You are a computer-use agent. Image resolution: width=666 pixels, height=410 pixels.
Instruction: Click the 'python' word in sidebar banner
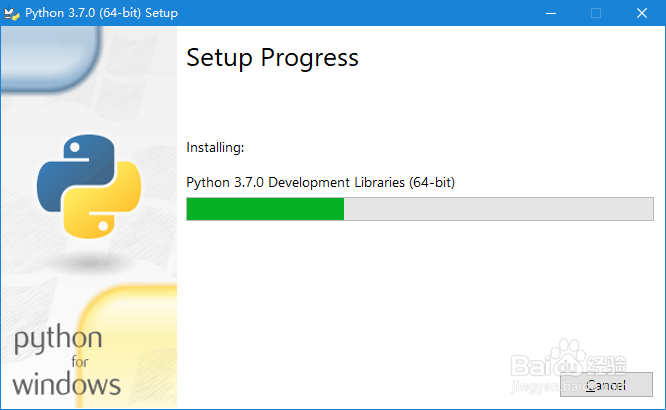point(58,339)
